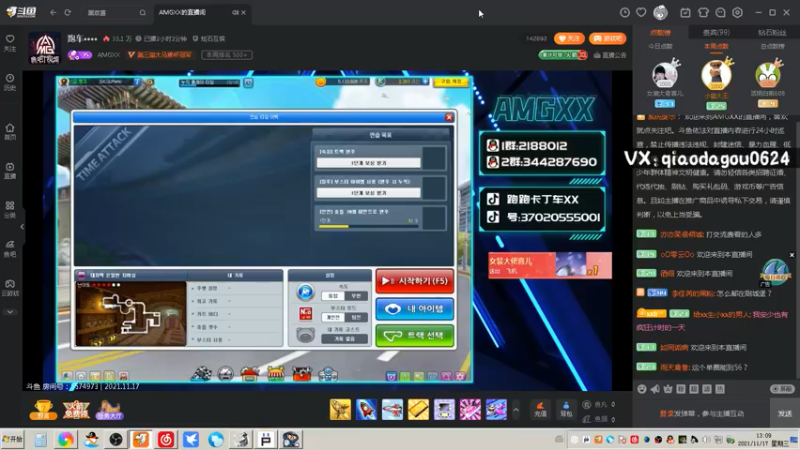Viewport: 800px width, 450px height.
Task: Click the orange 游戏吧 button
Action: pyautogui.click(x=607, y=38)
